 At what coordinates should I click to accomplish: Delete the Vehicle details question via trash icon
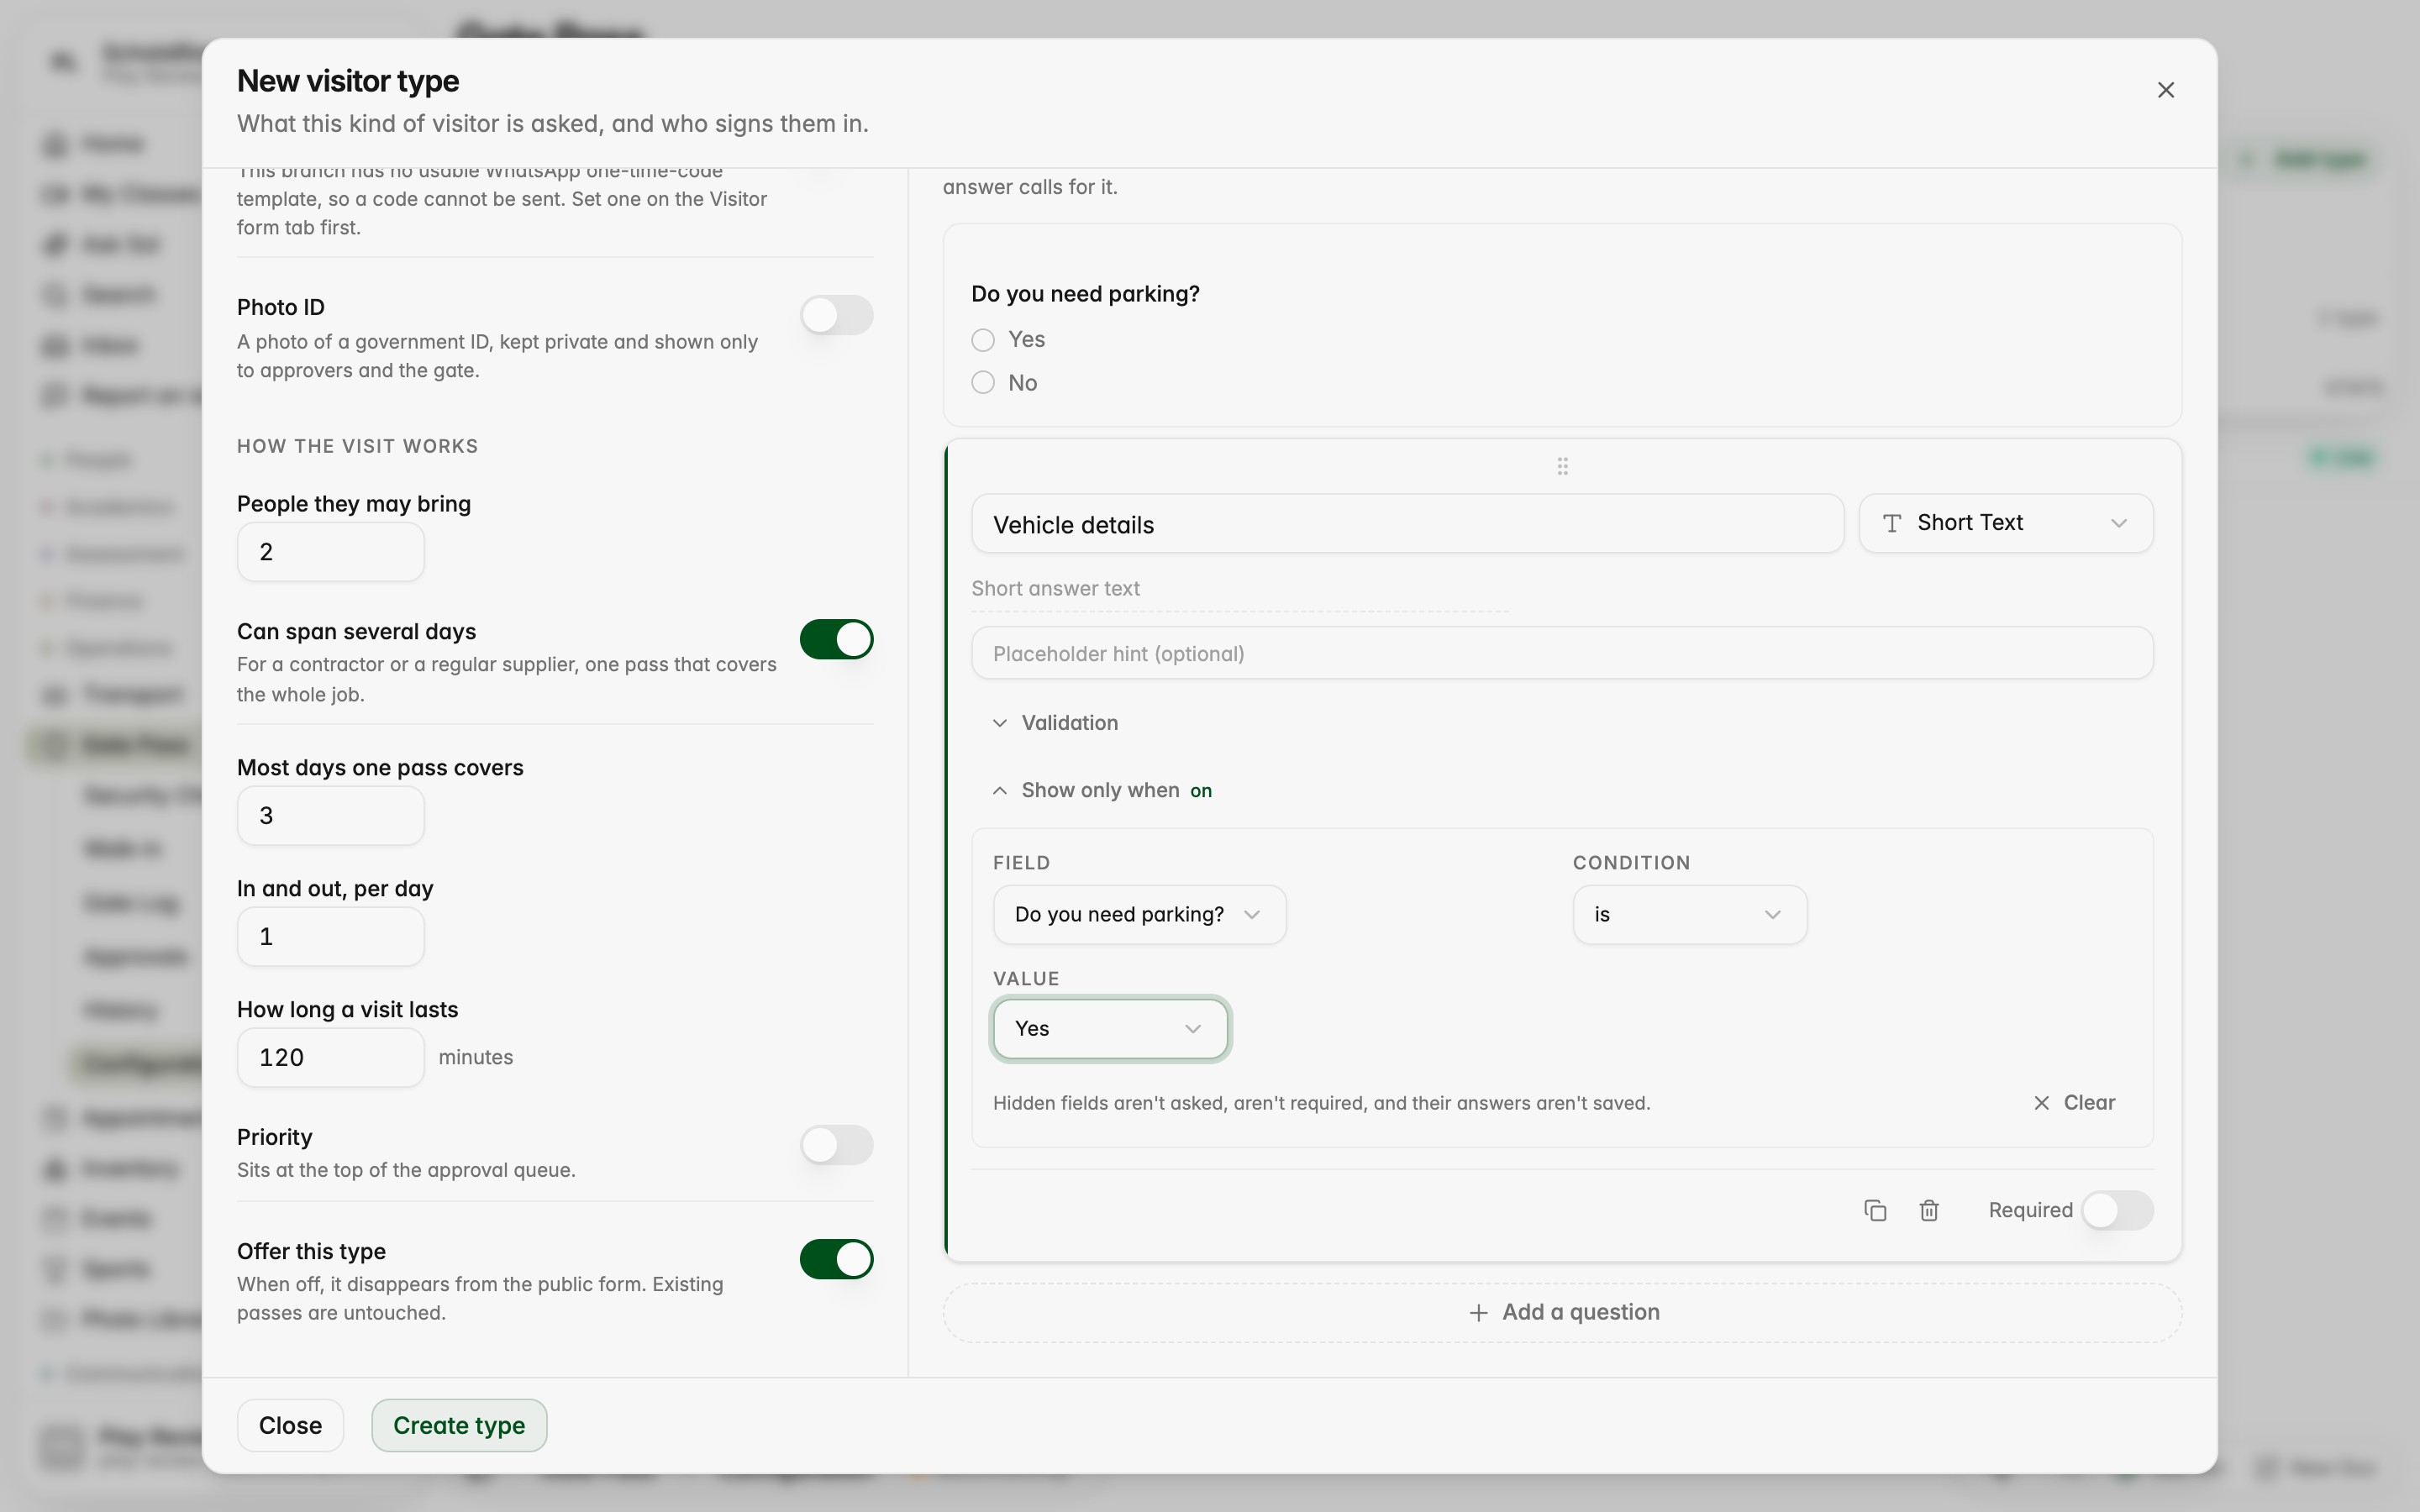pos(1929,1210)
